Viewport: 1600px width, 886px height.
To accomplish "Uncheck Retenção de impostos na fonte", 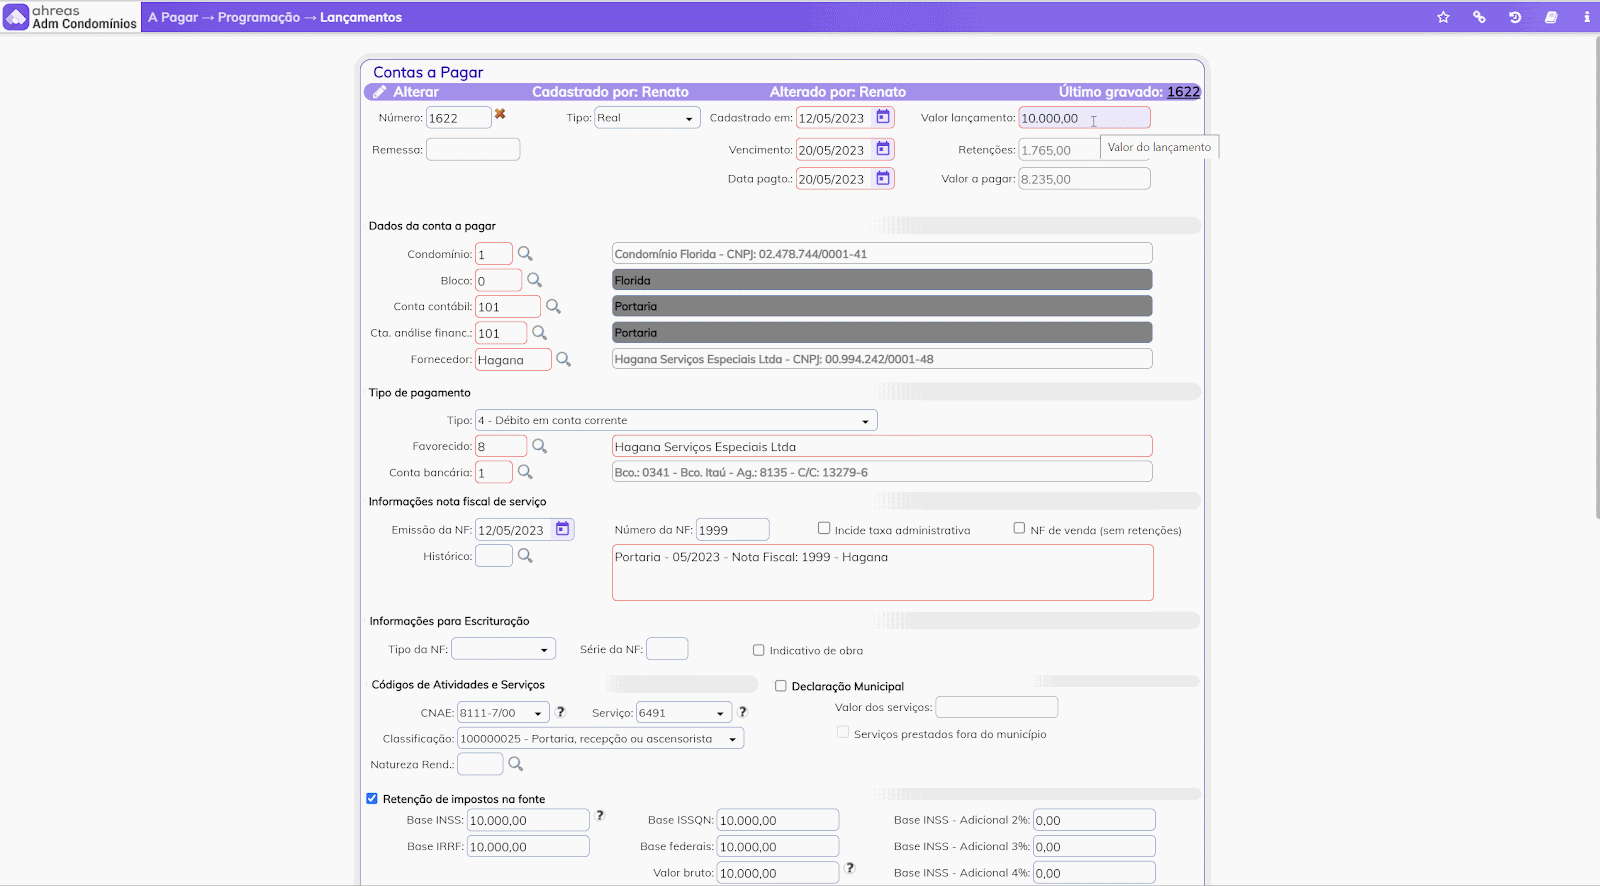I will click(372, 799).
